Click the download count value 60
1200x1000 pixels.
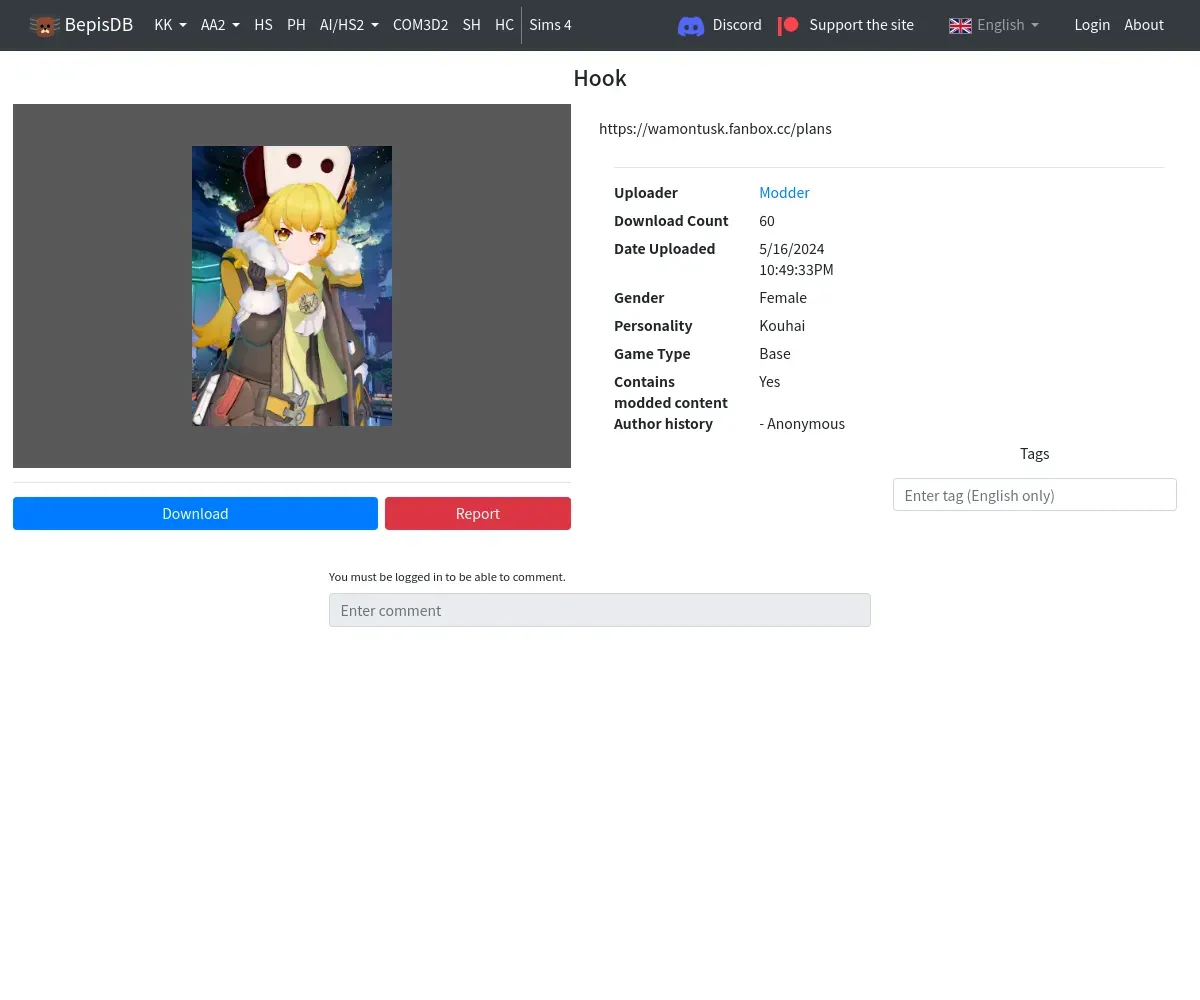[767, 221]
